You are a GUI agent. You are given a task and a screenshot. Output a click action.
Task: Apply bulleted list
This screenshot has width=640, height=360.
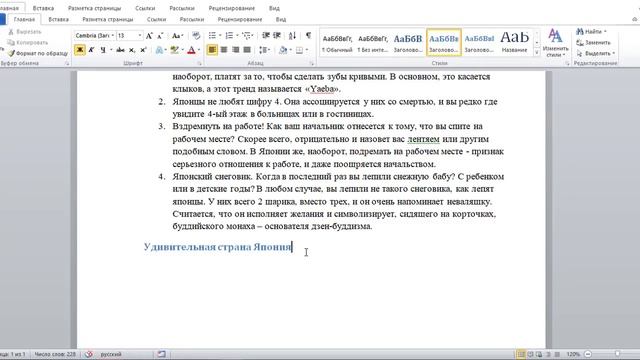coord(212,36)
